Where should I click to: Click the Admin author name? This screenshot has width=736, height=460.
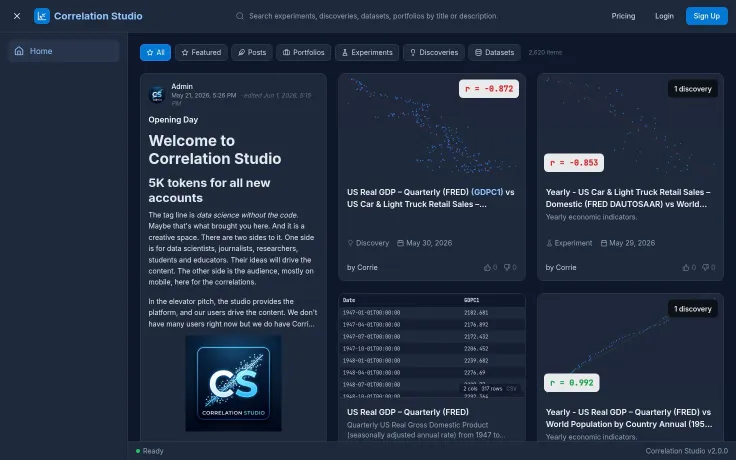pos(182,86)
